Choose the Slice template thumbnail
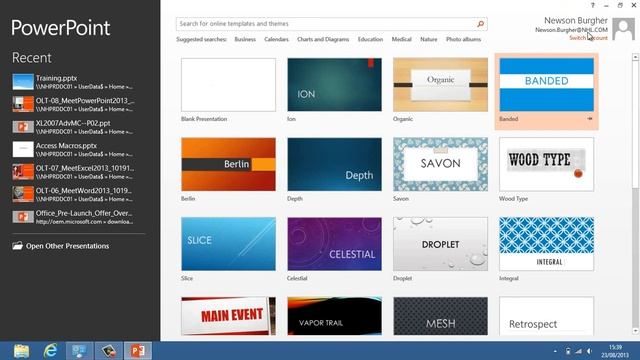Viewport: 640px width, 360px height. [x=228, y=244]
